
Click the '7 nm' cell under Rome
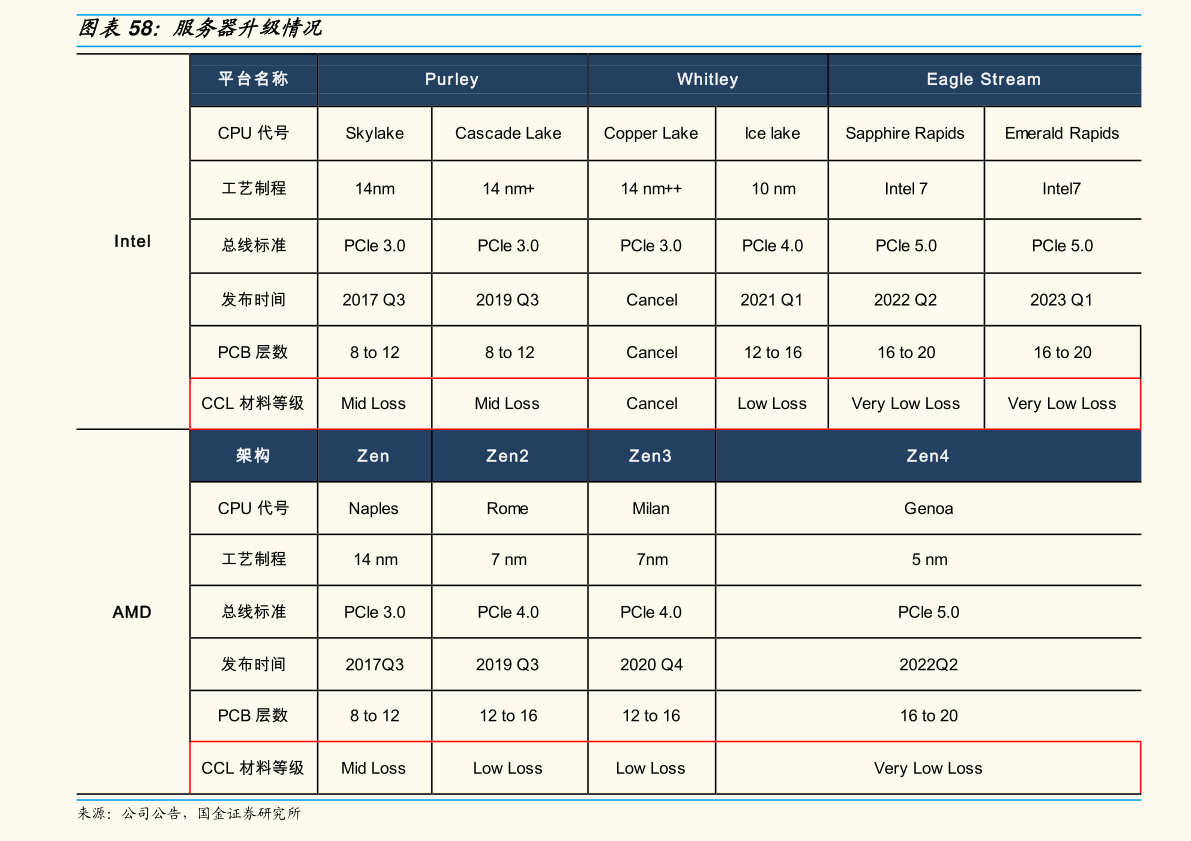coord(508,560)
